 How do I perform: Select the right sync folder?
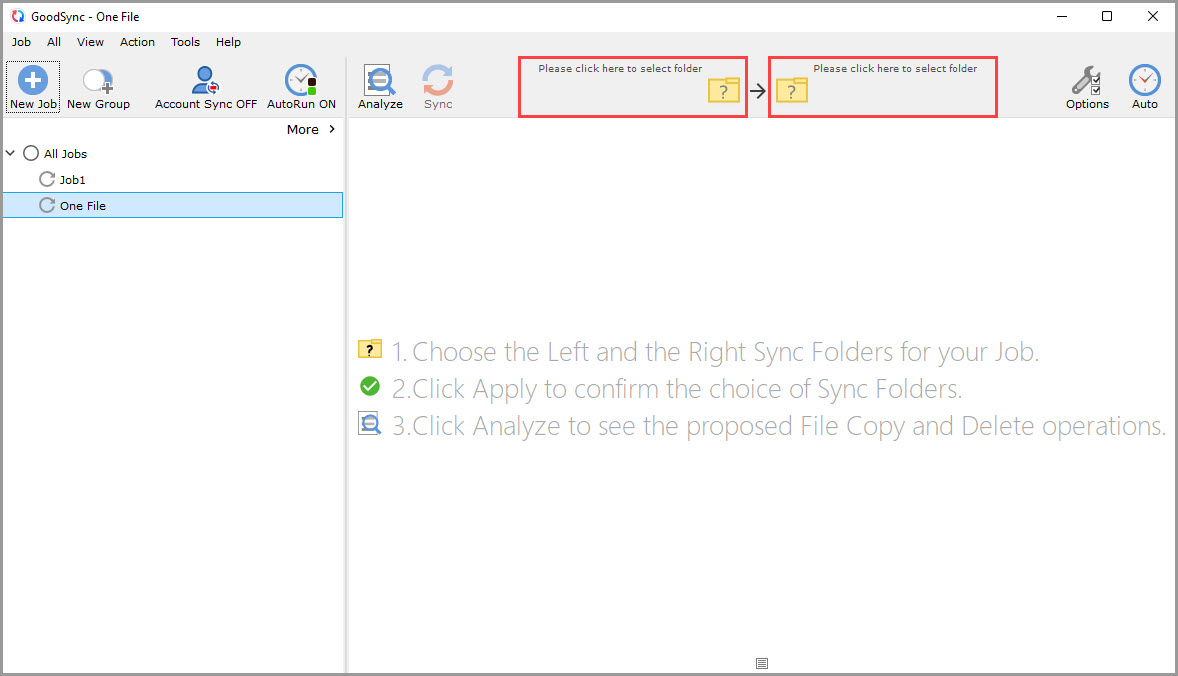point(883,87)
